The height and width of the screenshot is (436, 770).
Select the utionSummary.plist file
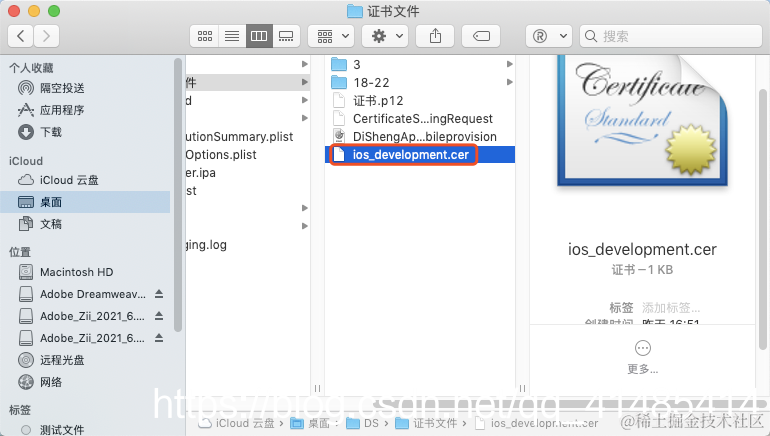pos(240,136)
